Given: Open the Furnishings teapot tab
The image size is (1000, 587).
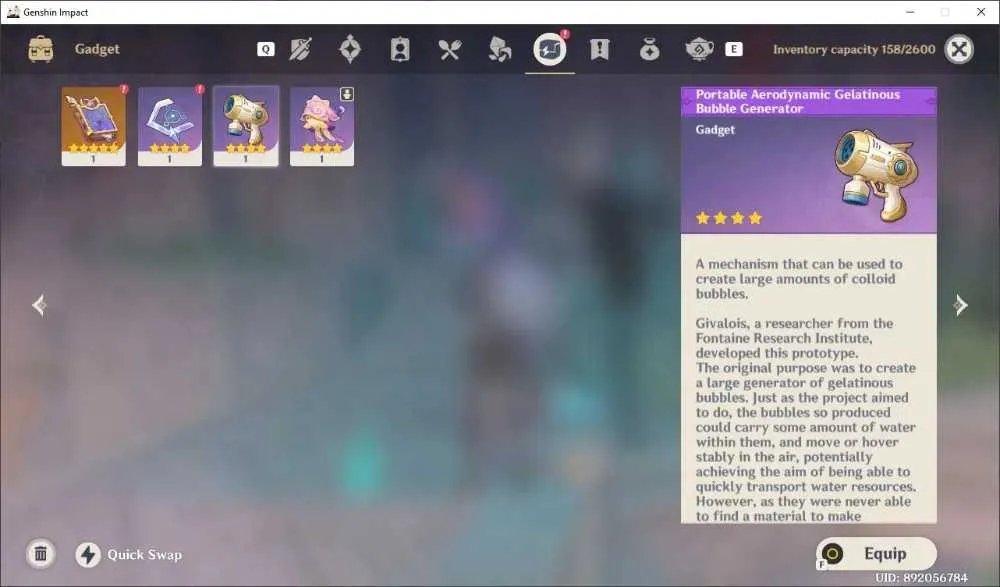Looking at the screenshot, I should tap(699, 49).
